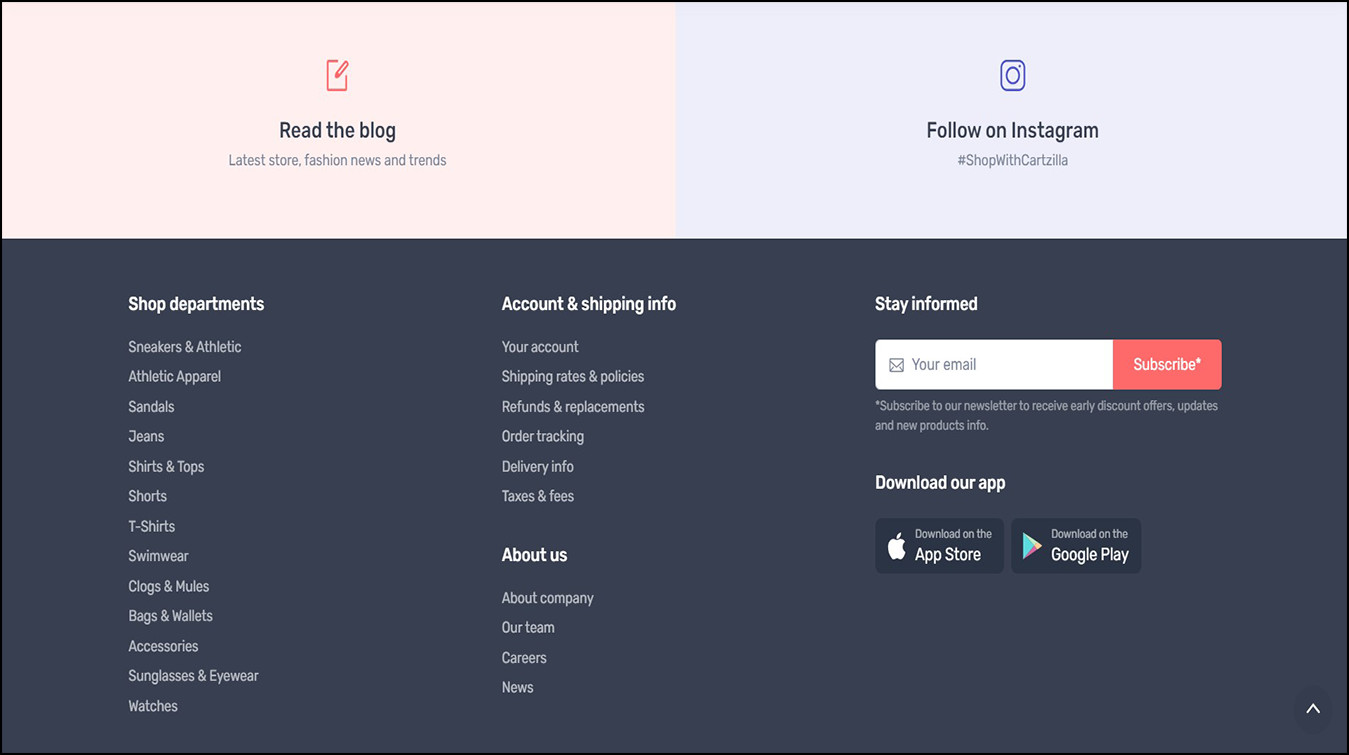
Task: Click the Follow on Instagram heading
Action: [1012, 131]
